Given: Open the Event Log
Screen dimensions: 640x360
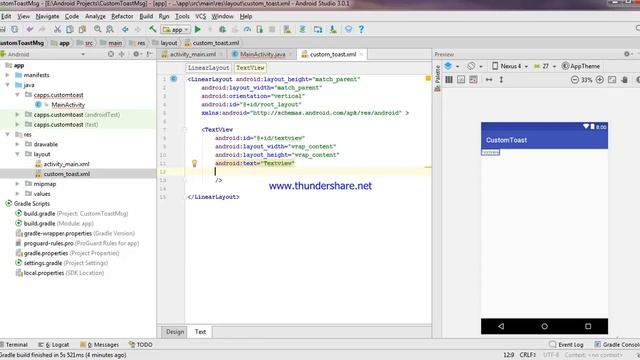Looking at the screenshot, I should [567, 344].
